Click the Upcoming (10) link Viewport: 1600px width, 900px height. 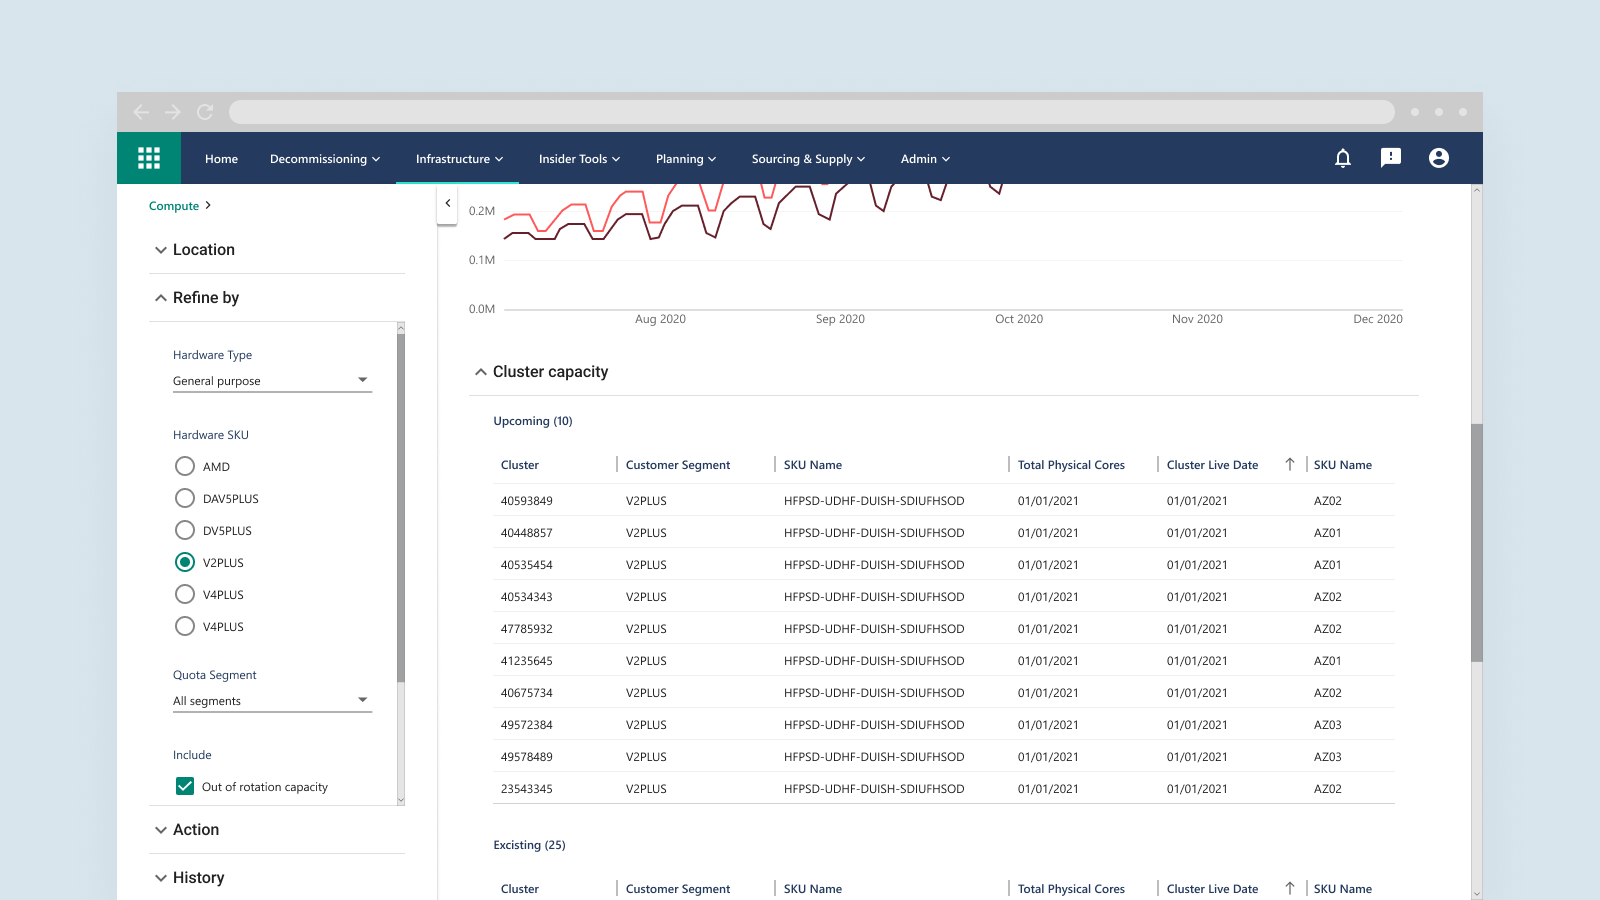tap(533, 421)
